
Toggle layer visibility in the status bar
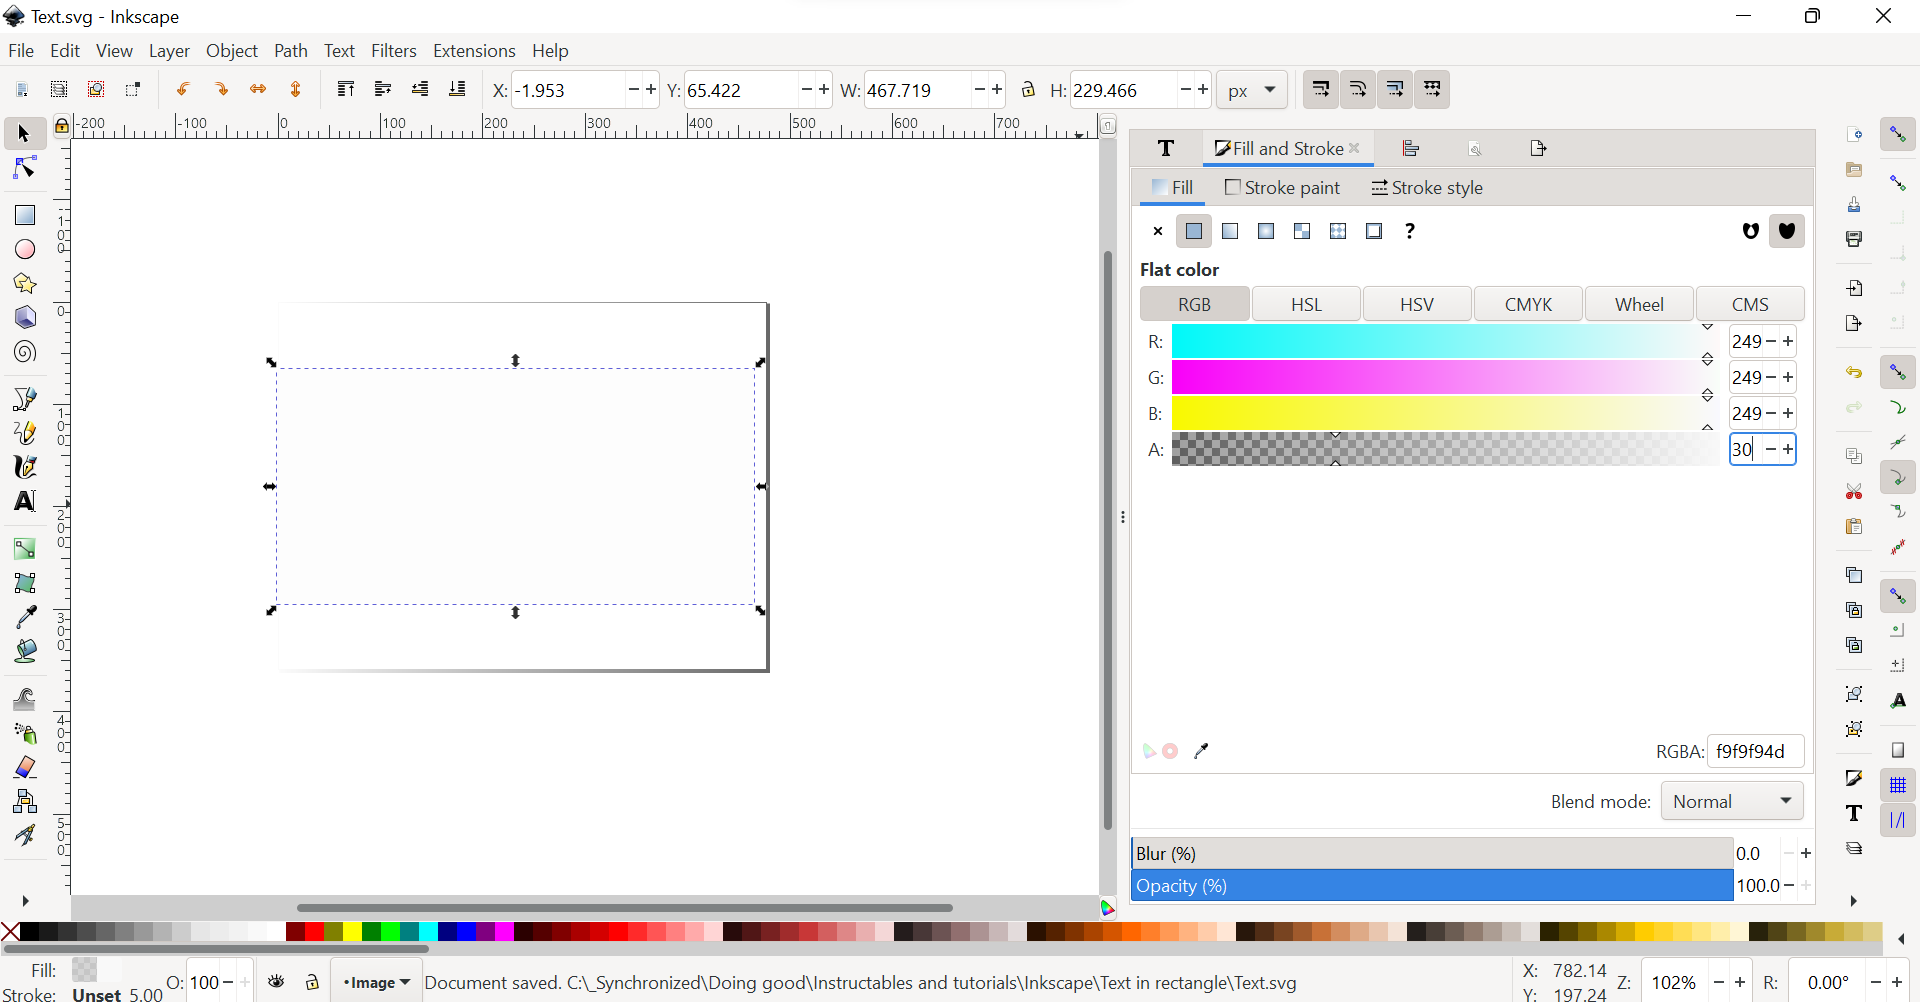pyautogui.click(x=277, y=981)
